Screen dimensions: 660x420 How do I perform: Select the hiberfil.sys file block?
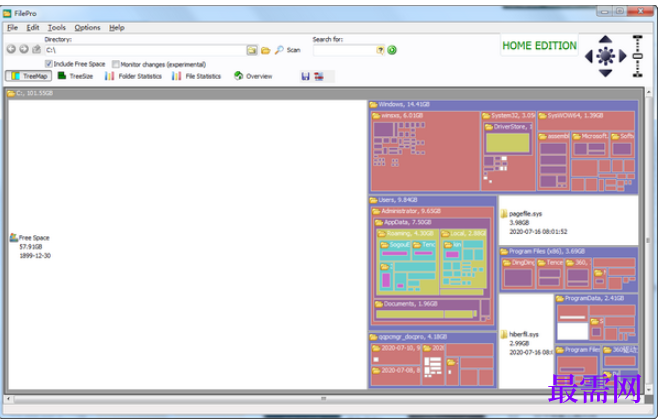tap(526, 342)
